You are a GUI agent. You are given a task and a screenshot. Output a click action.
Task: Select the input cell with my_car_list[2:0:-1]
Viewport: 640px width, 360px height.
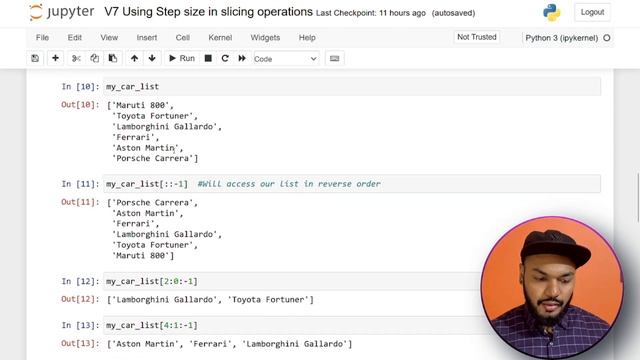[292, 281]
